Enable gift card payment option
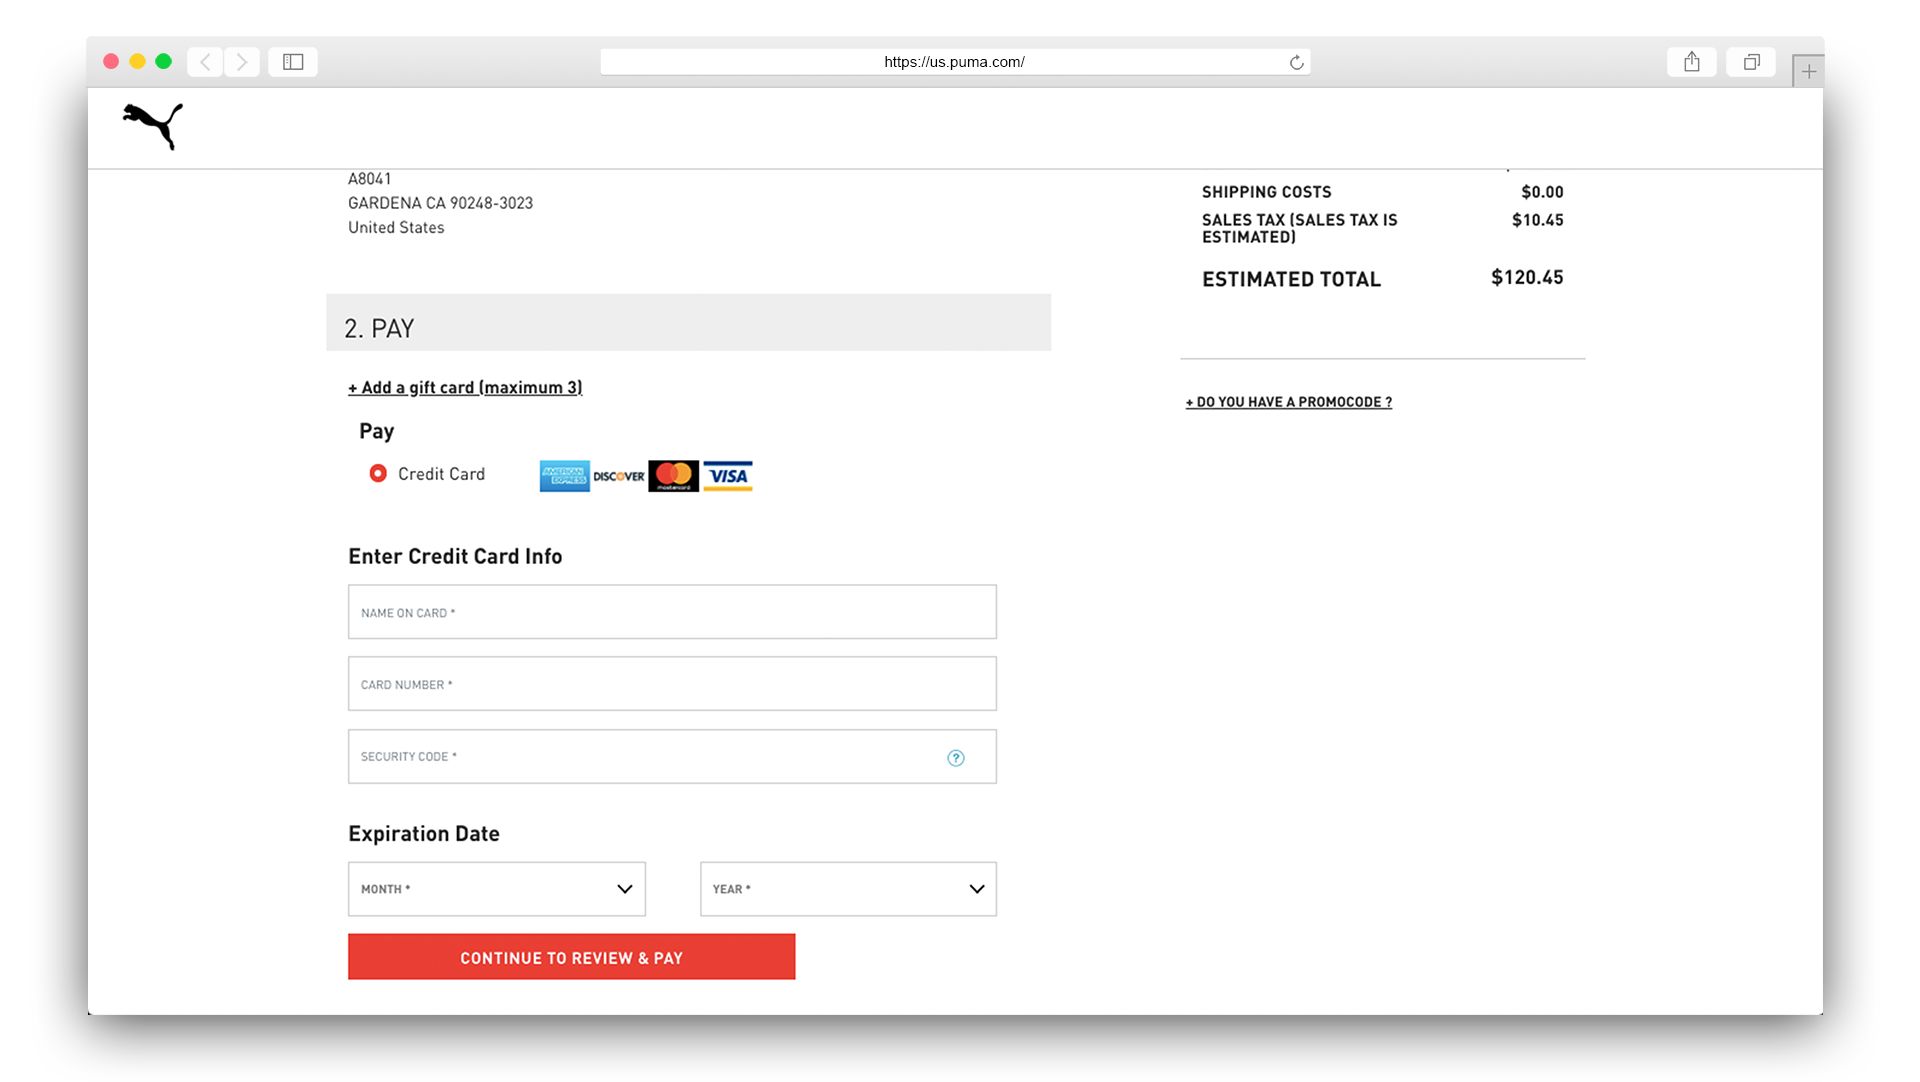Screen dimensions: 1920x1082 coord(464,386)
